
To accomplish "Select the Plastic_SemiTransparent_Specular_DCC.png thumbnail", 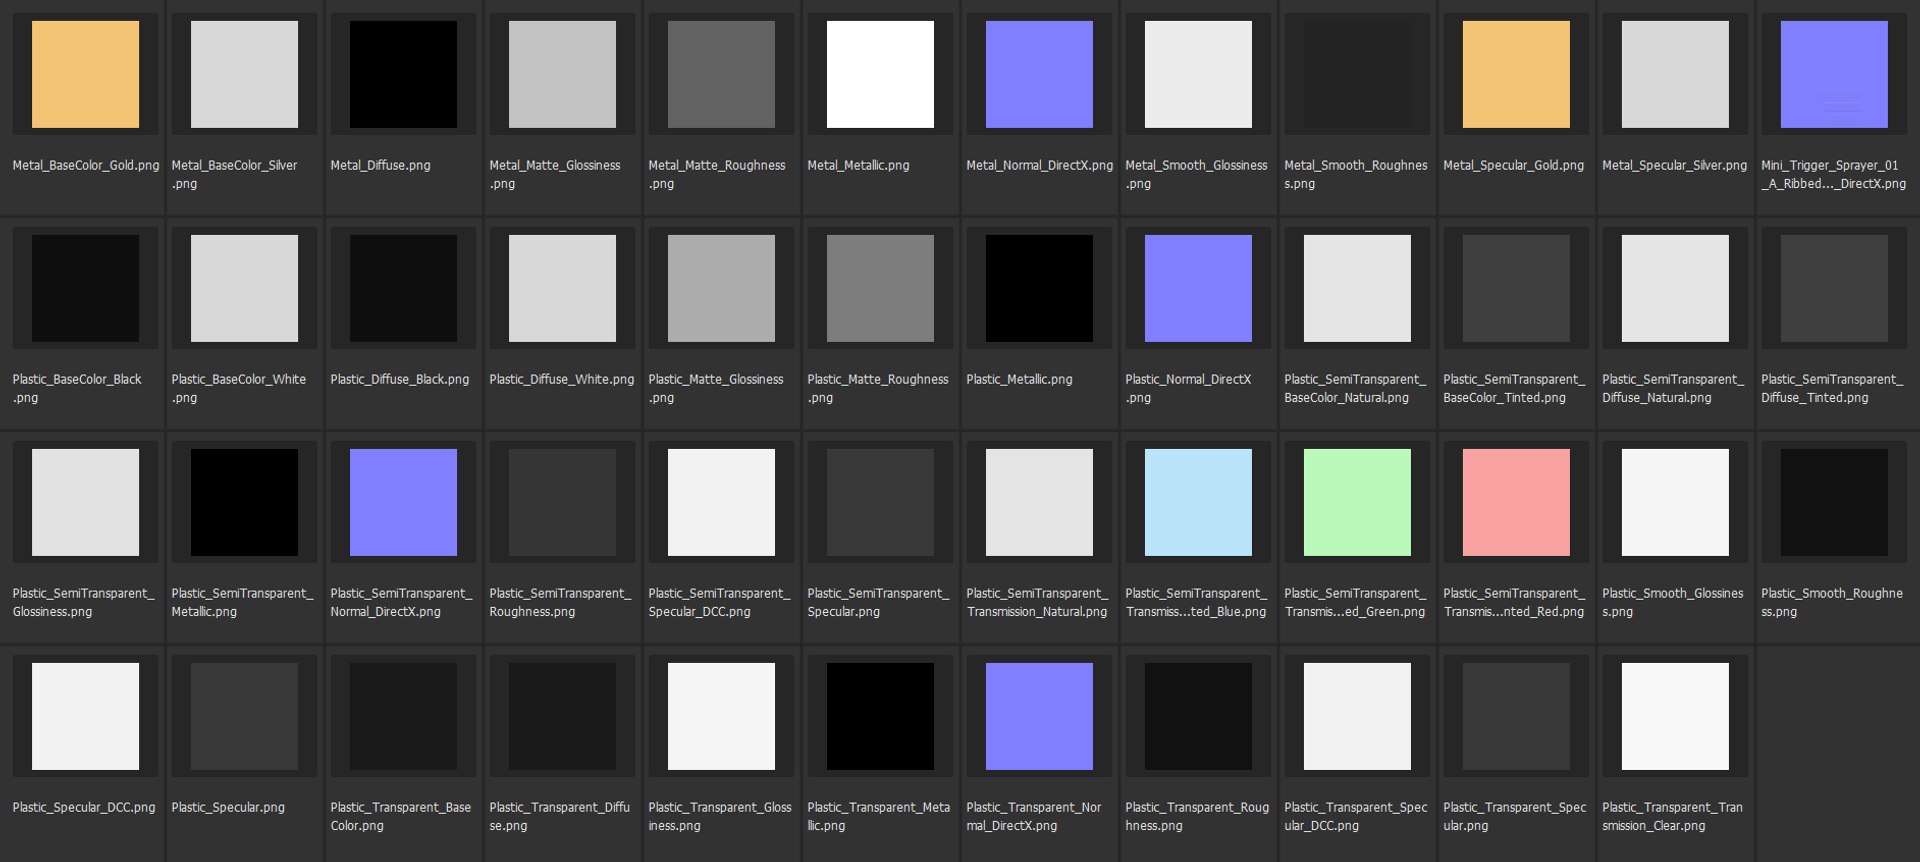I will (x=721, y=502).
